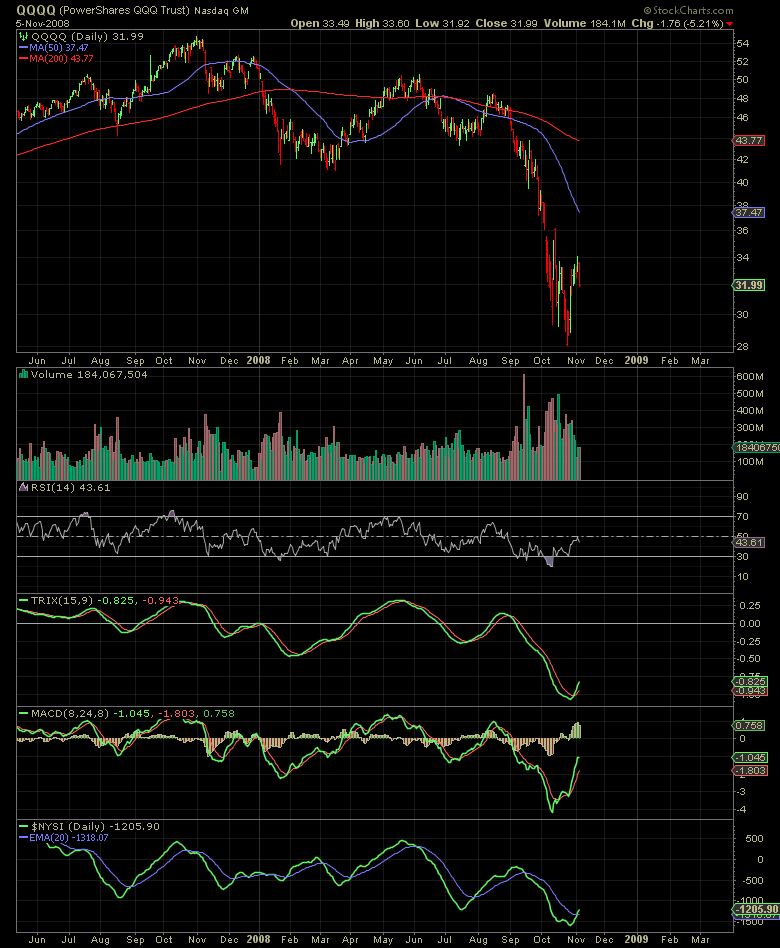Click the green 31.99 last price tag
This screenshot has width=780, height=948.
click(x=749, y=285)
